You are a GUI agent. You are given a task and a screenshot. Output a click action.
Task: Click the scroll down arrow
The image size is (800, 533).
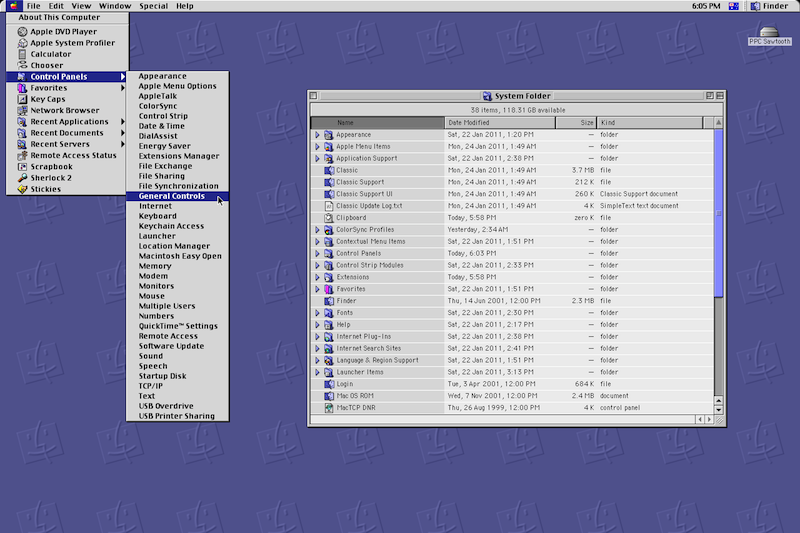[x=718, y=410]
